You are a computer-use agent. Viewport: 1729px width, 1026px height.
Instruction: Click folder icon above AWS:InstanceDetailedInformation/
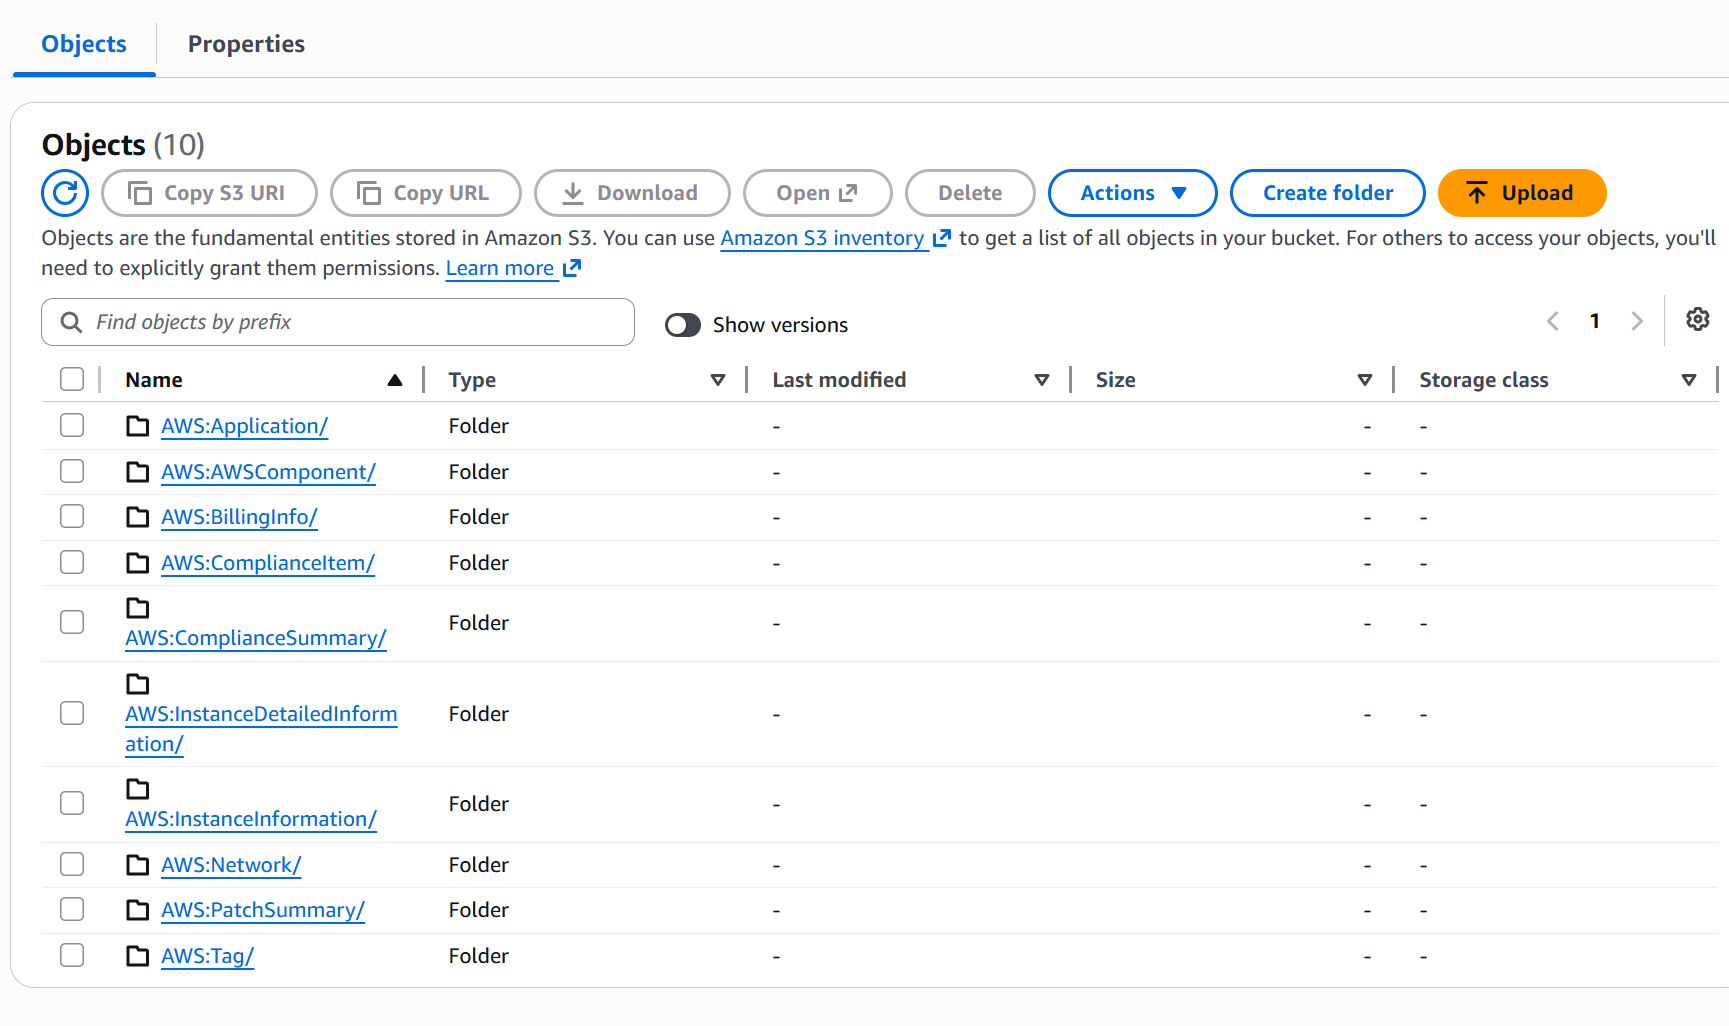[x=138, y=684]
